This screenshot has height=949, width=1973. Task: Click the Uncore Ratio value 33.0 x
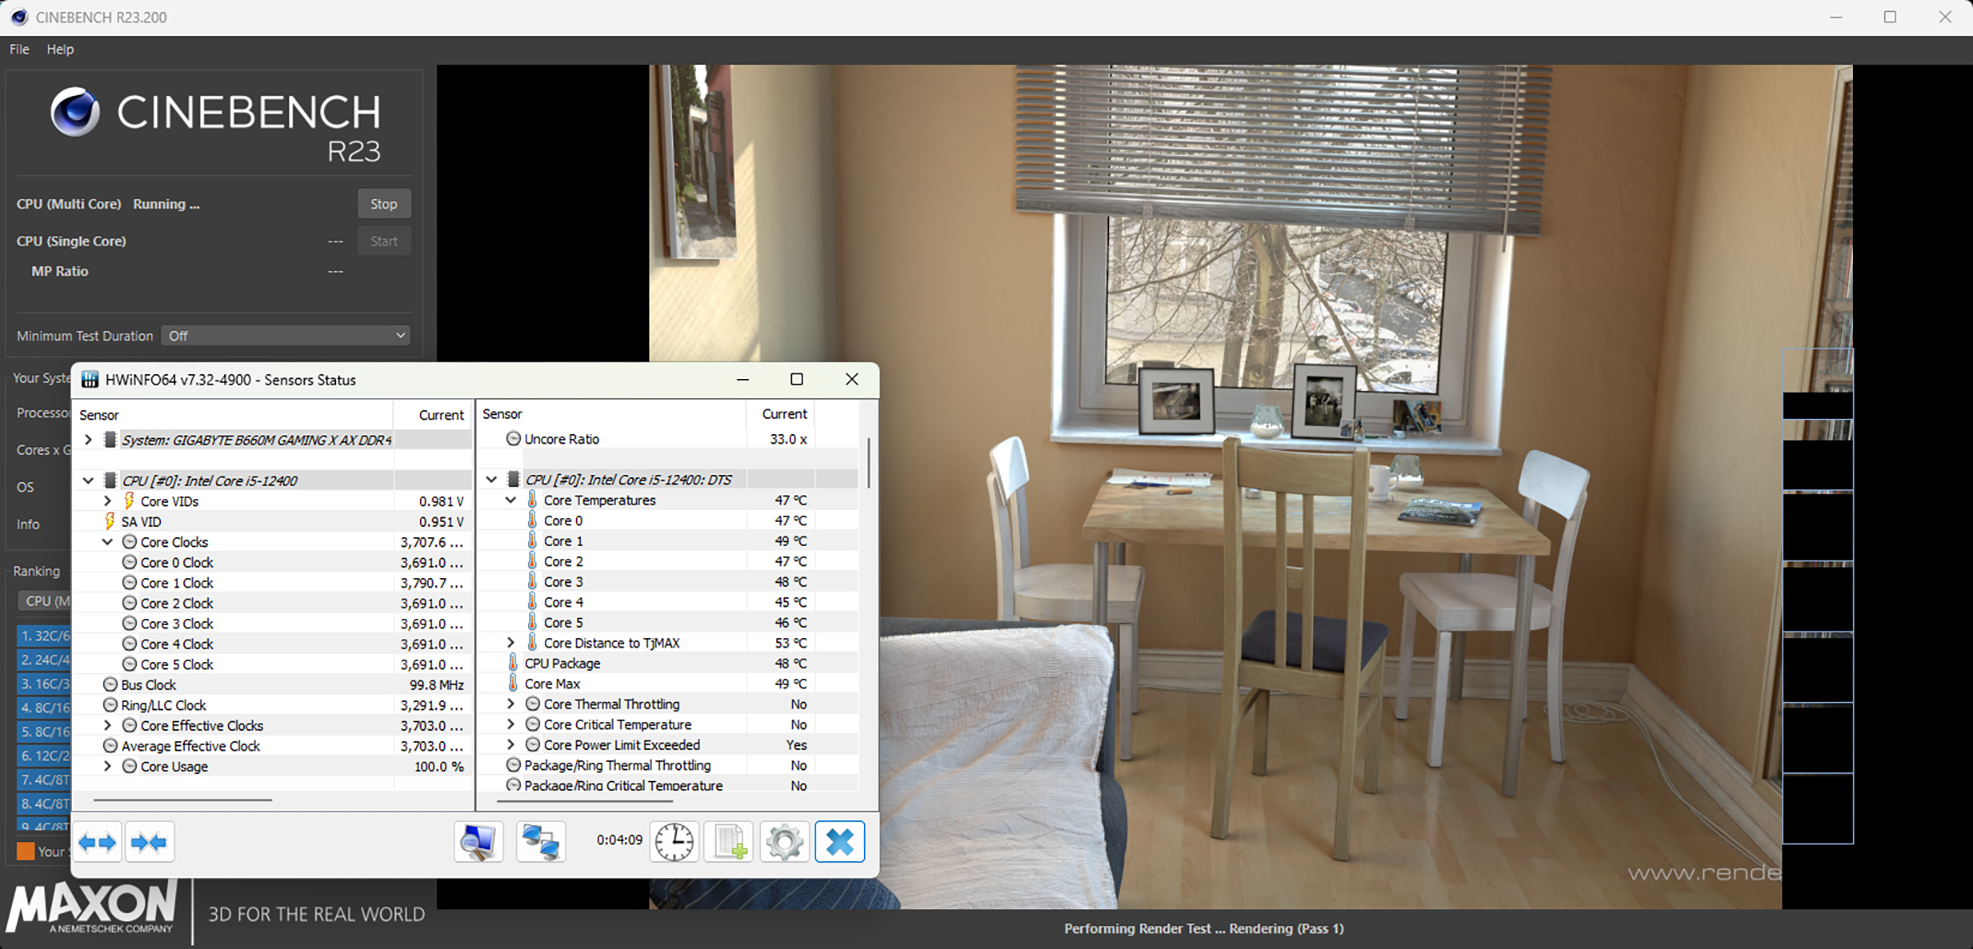[x=788, y=439]
